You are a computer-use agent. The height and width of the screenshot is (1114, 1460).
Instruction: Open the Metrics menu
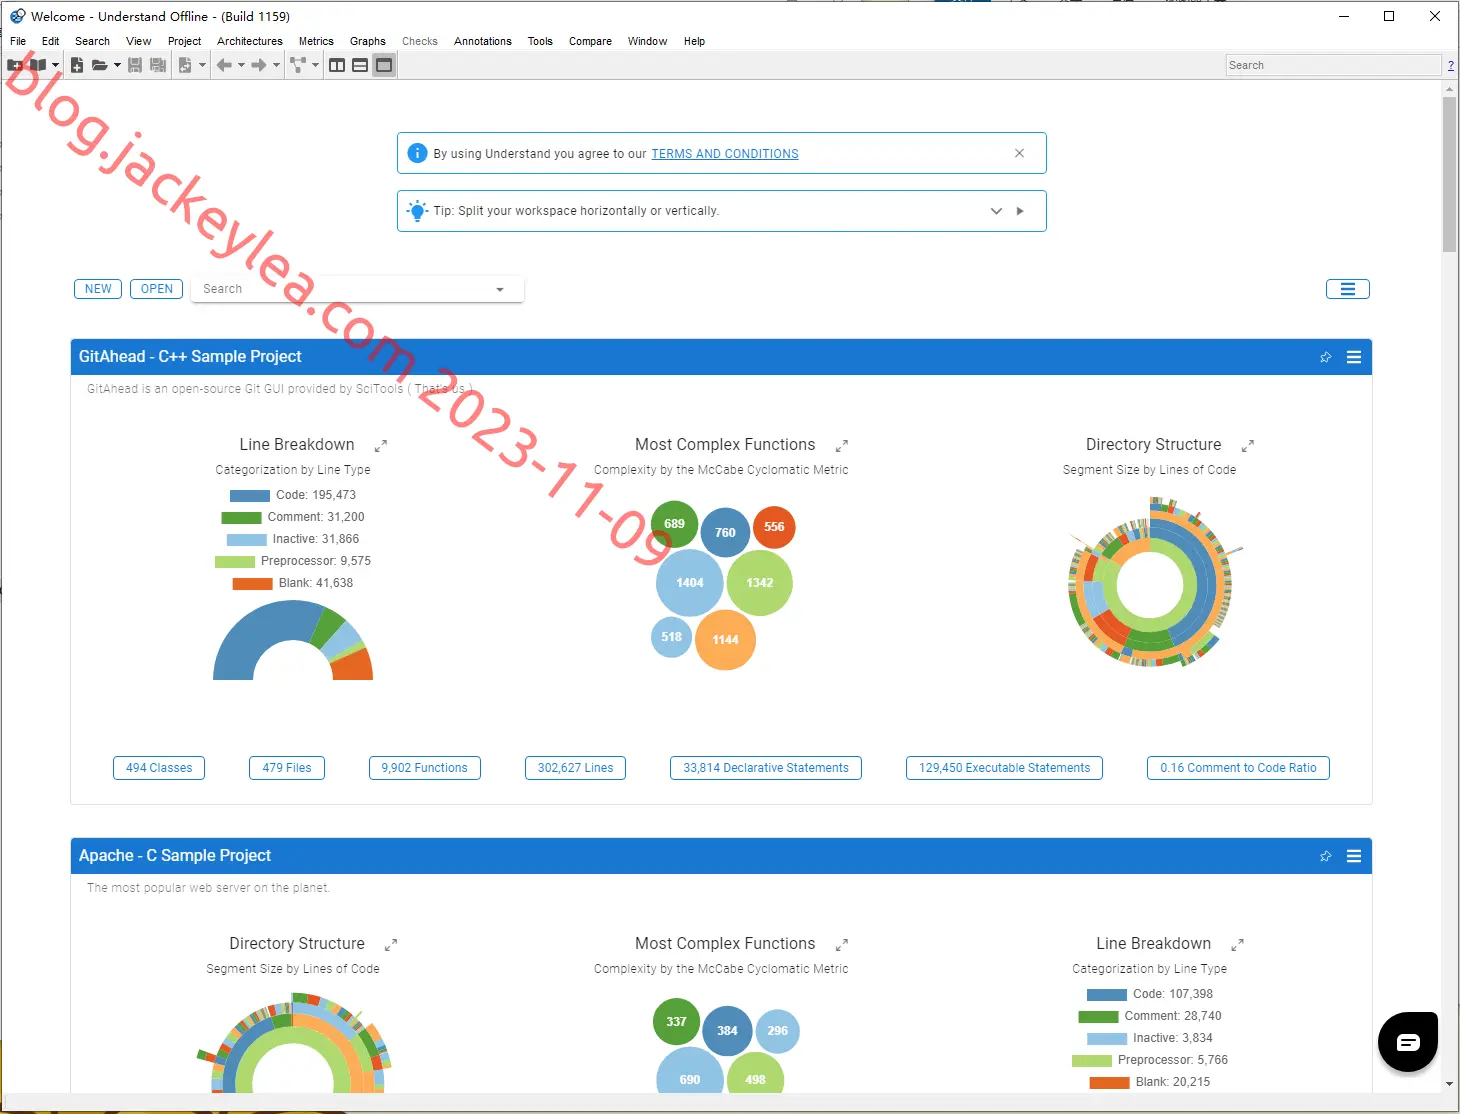coord(316,41)
